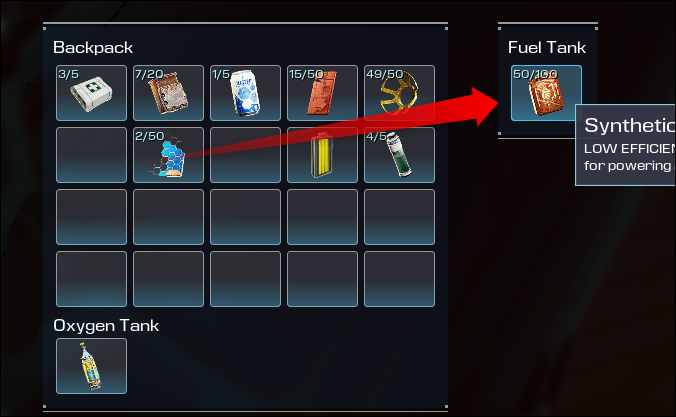Click last empty slot in third backpack row
The width and height of the screenshot is (676, 417).
pos(399,217)
